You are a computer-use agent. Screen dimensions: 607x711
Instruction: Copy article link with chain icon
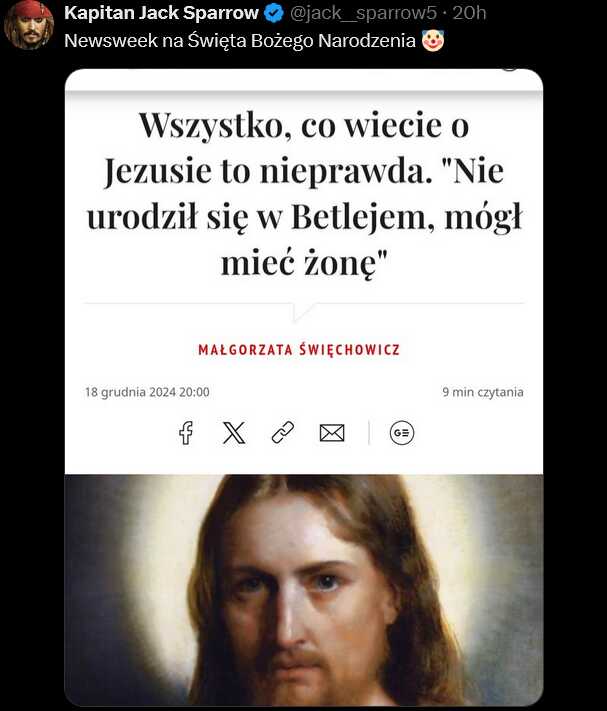pyautogui.click(x=283, y=432)
